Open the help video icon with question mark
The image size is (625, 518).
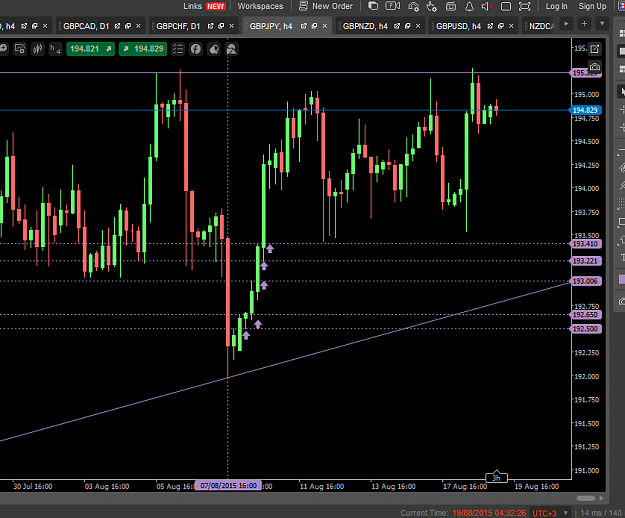[x=393, y=6]
